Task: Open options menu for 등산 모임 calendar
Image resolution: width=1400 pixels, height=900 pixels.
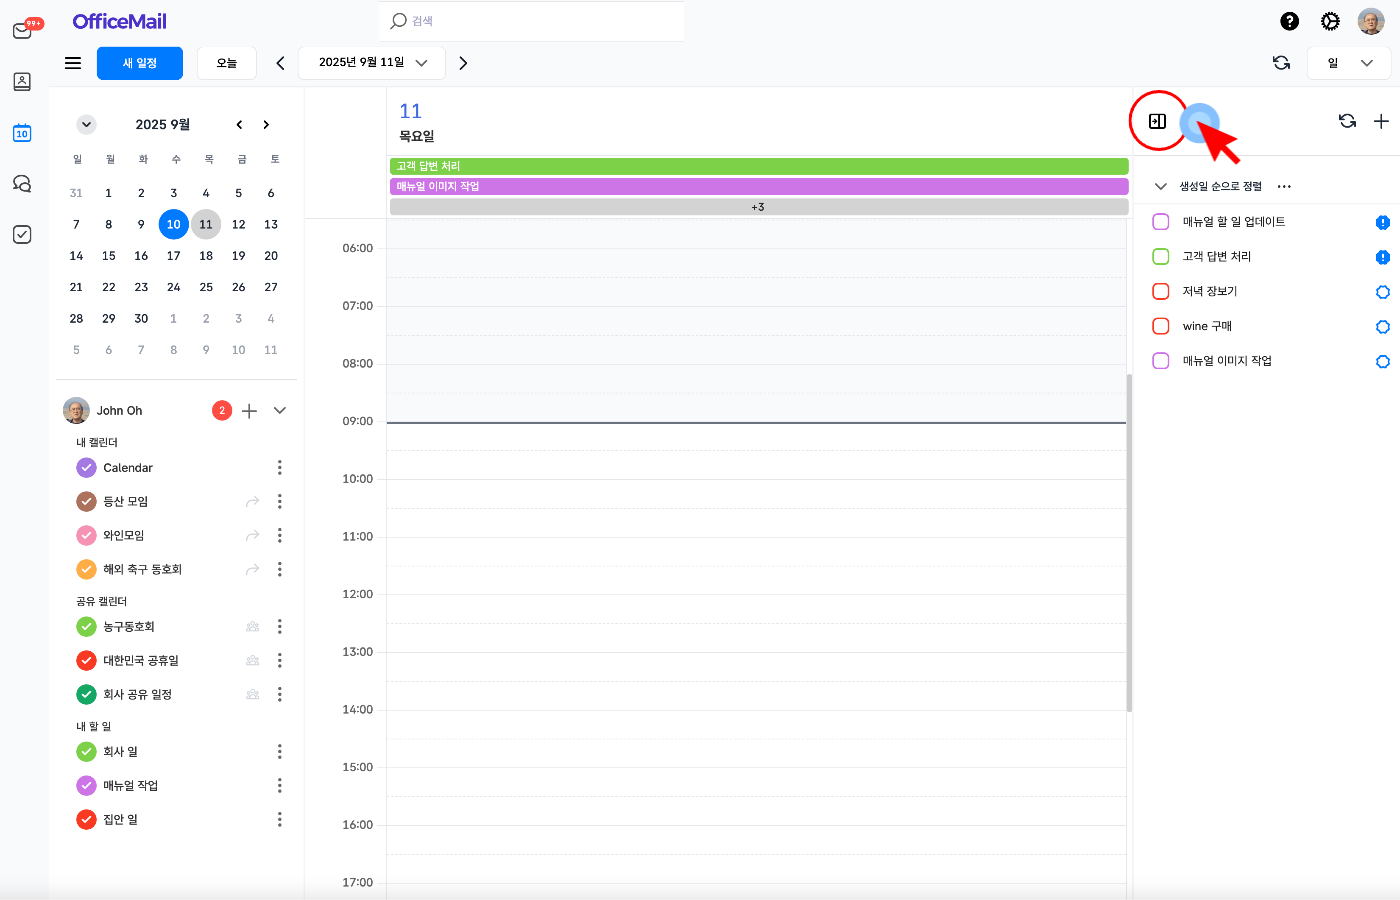Action: tap(279, 502)
